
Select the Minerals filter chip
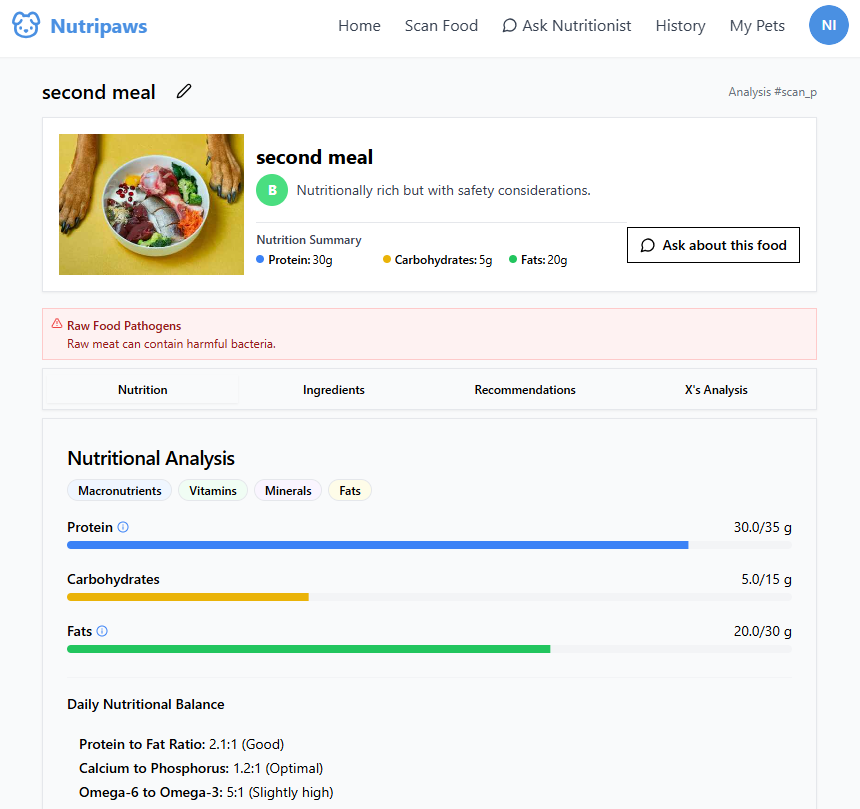pos(288,490)
